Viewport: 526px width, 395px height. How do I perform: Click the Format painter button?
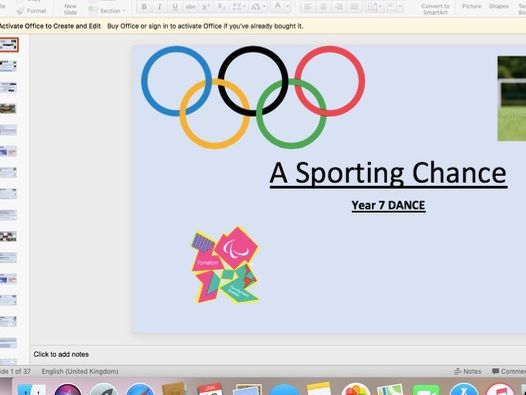pos(32,11)
